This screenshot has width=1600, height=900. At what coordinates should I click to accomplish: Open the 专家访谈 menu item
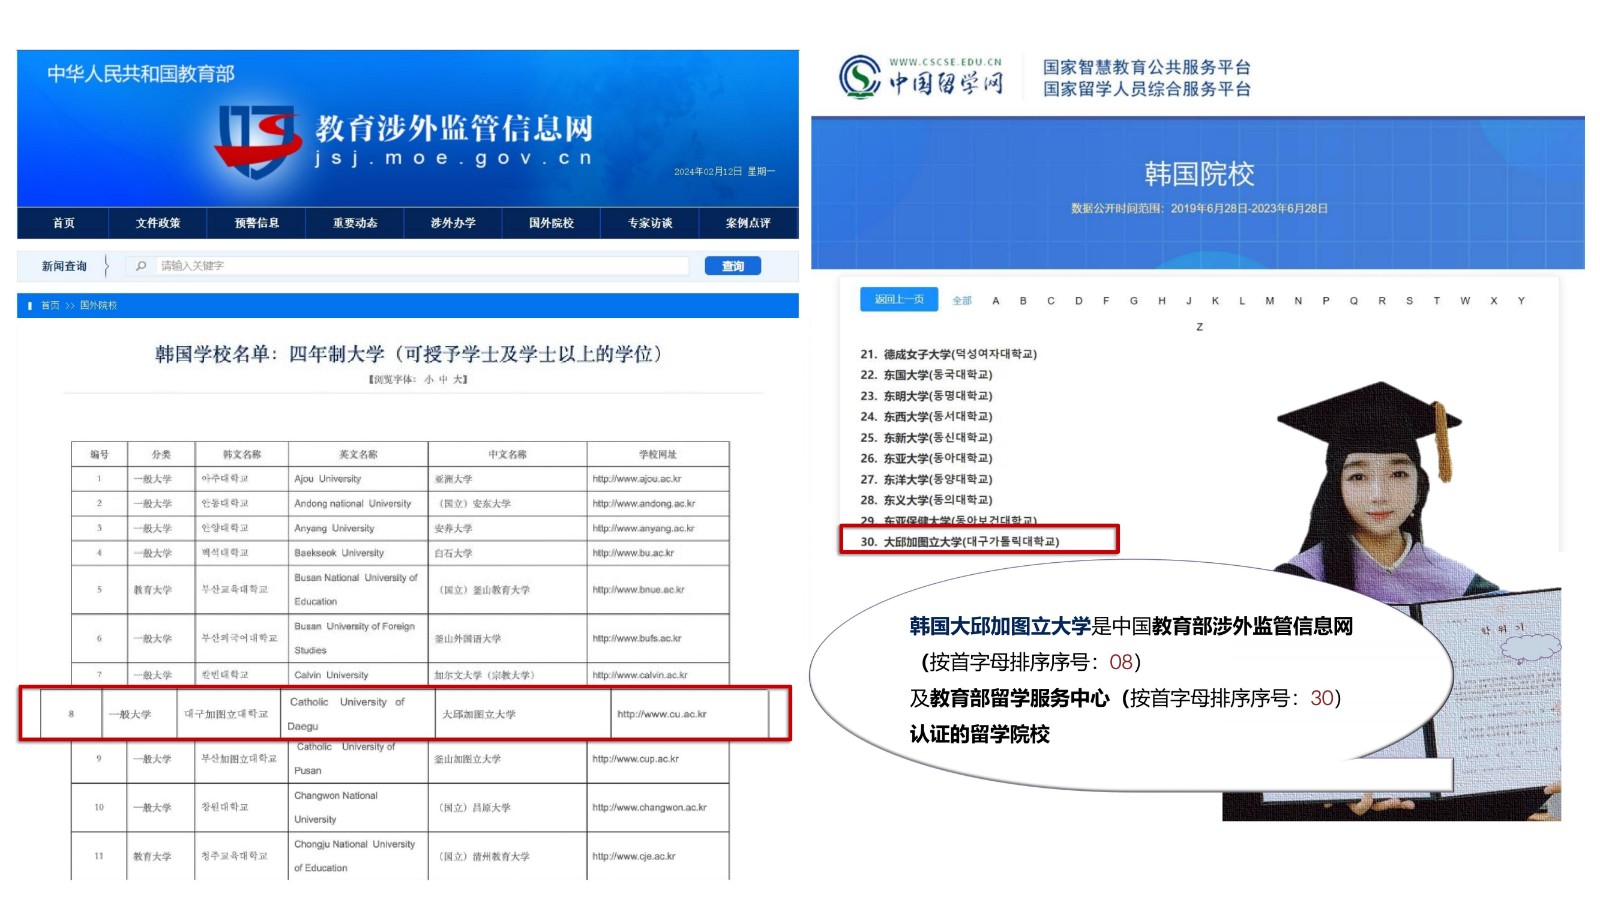(650, 223)
